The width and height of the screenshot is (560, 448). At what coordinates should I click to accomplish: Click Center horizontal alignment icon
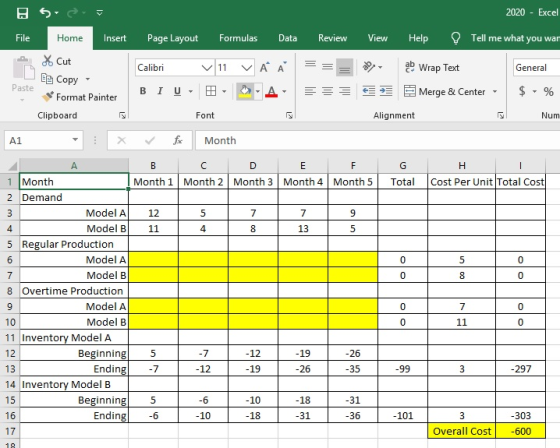[327, 91]
